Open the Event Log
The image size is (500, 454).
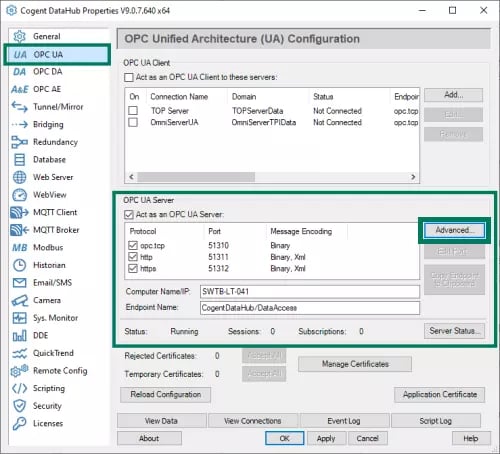(344, 421)
